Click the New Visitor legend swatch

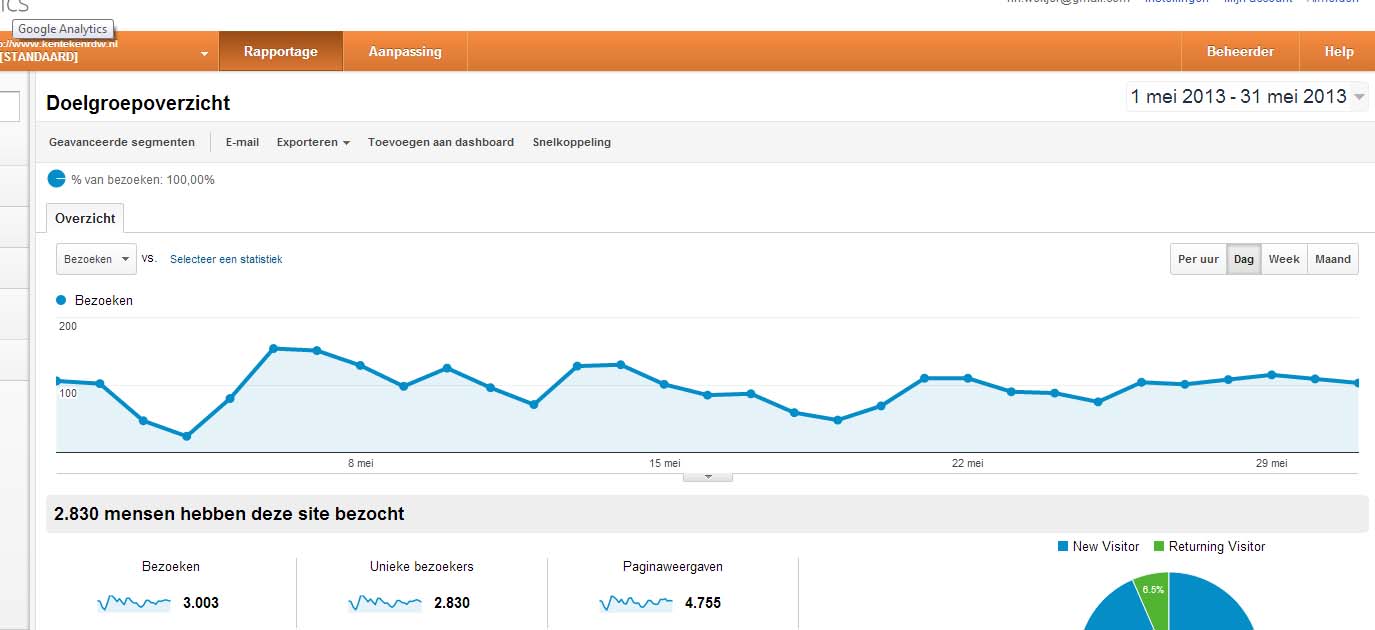click(x=1062, y=546)
